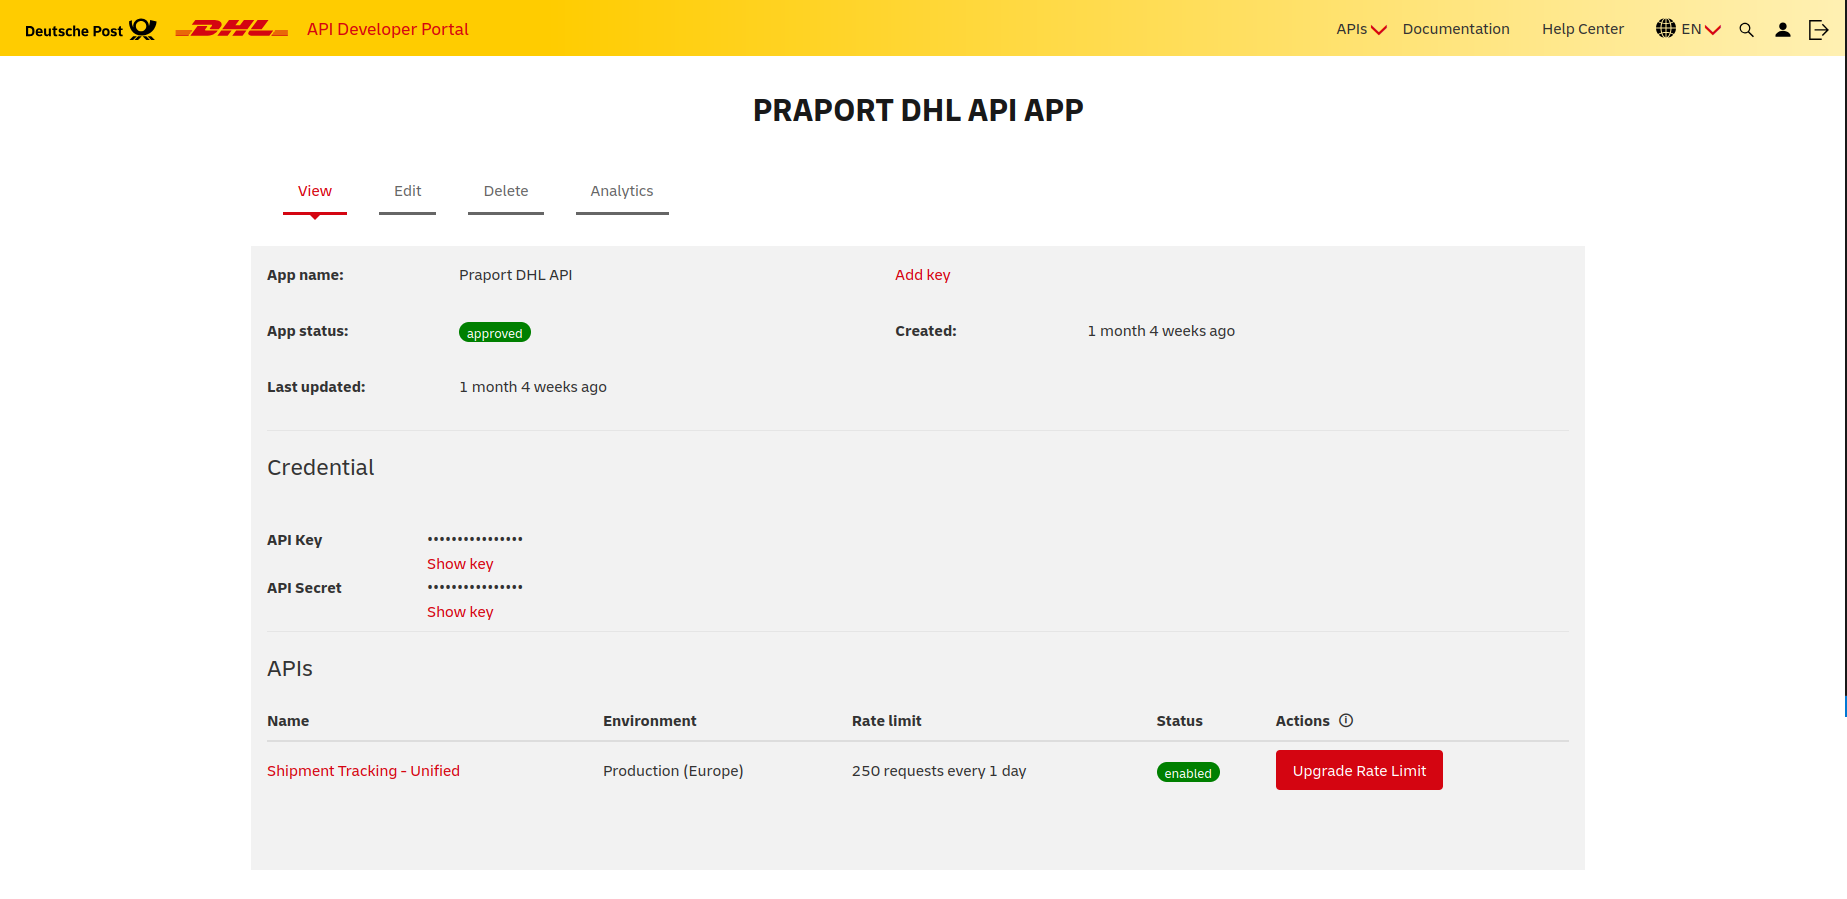Click the DHL logo
The width and height of the screenshot is (1847, 899).
point(232,29)
